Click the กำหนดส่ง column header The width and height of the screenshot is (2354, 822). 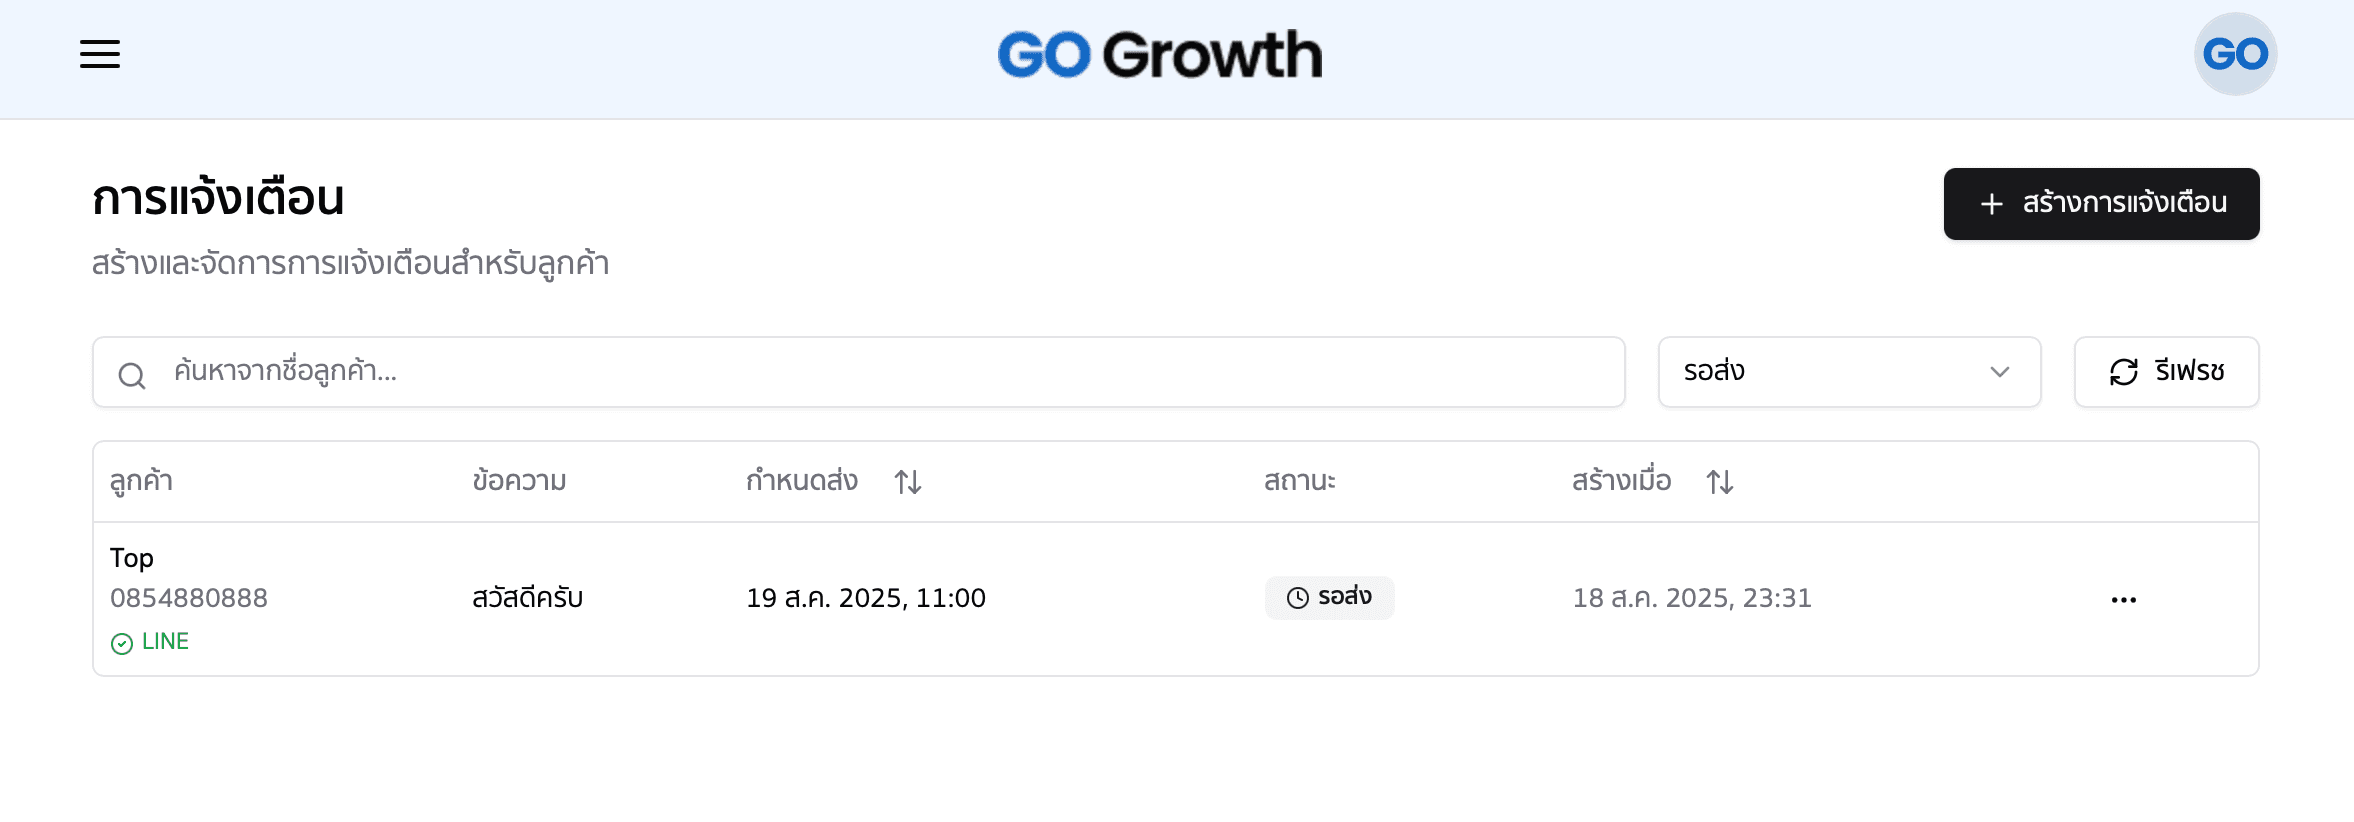pyautogui.click(x=802, y=481)
